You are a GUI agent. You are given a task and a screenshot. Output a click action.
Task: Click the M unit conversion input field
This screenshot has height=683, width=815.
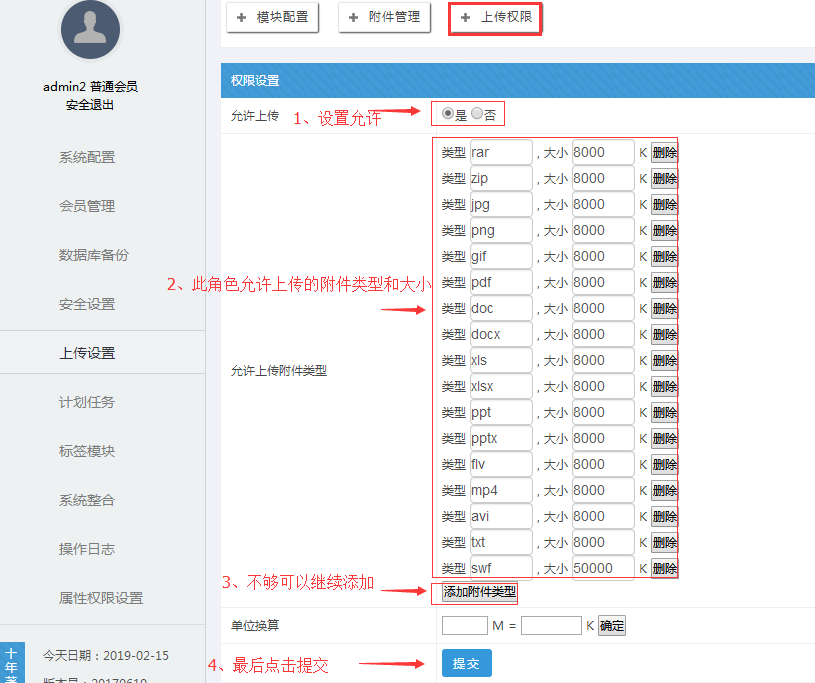464,625
